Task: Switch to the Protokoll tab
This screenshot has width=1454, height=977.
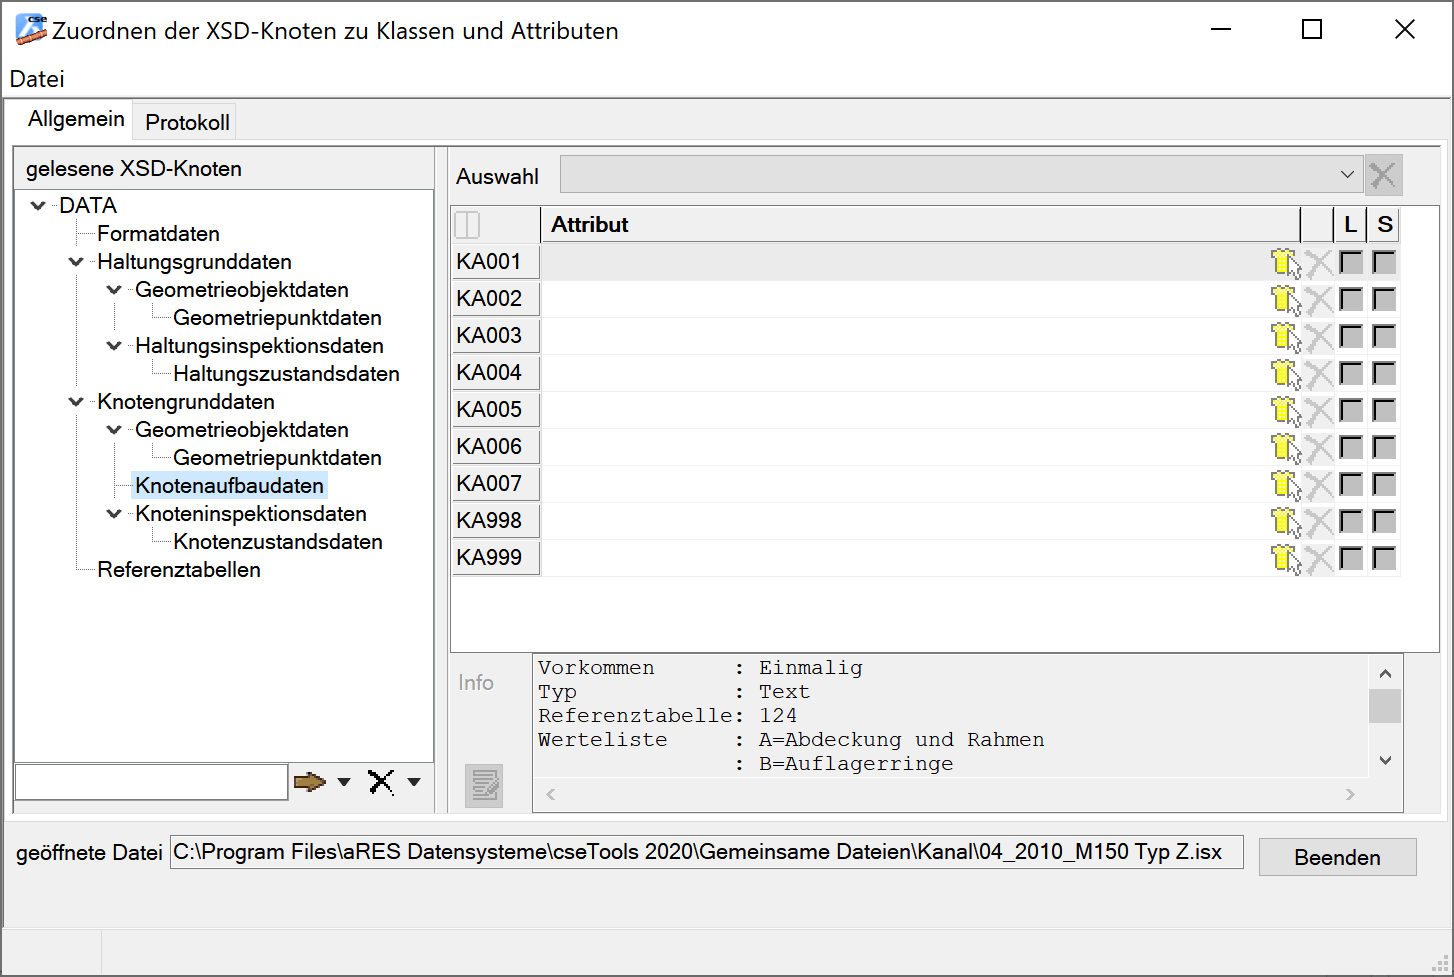Action: (187, 122)
